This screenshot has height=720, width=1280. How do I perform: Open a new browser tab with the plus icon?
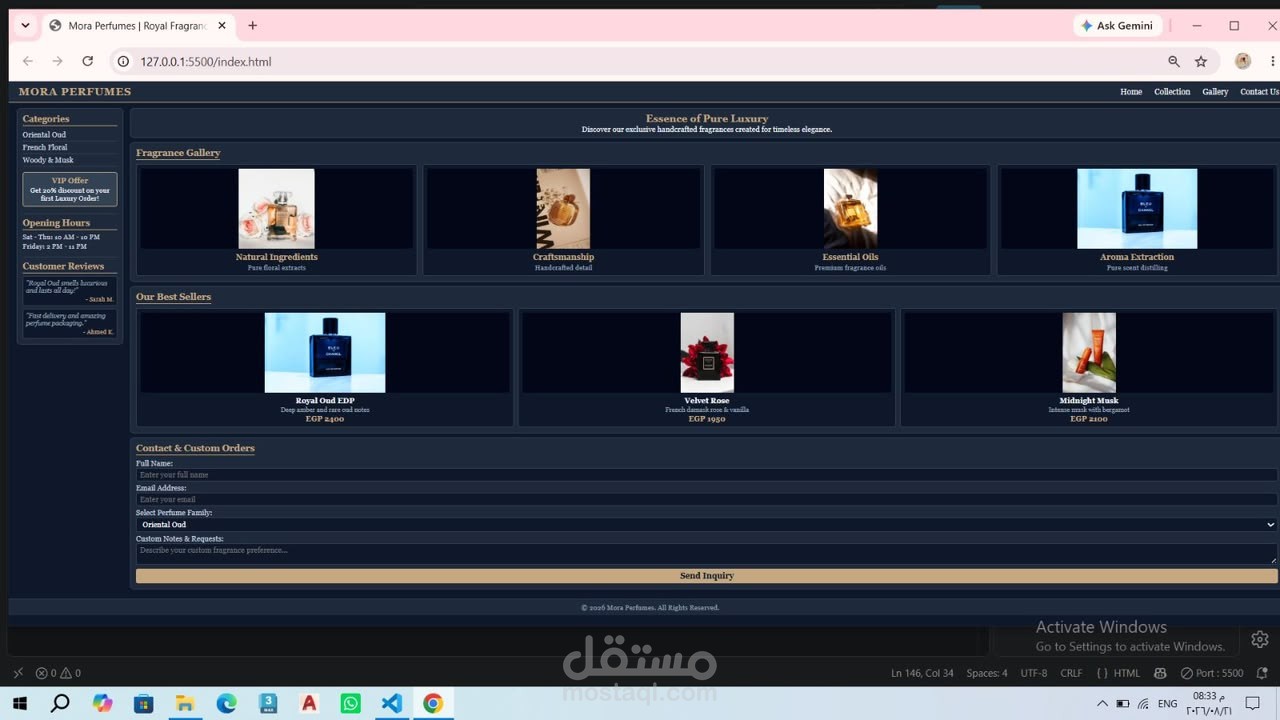point(252,26)
